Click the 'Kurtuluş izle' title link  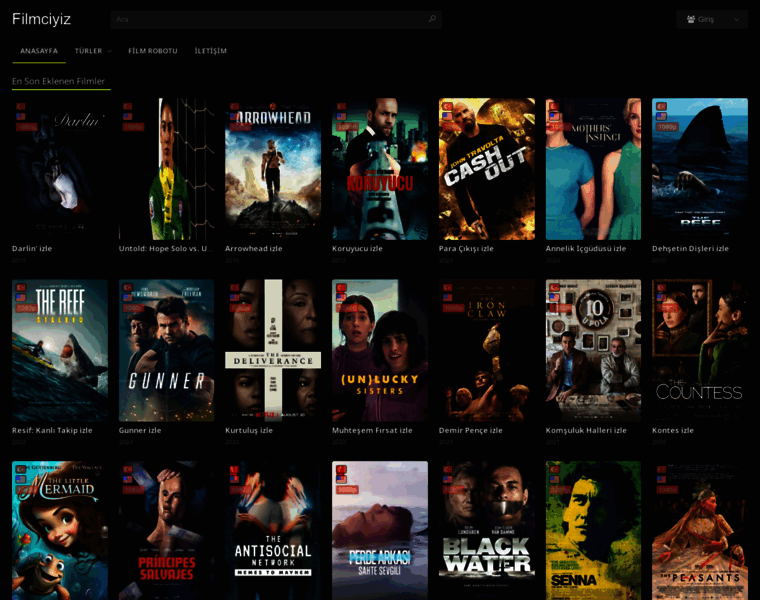click(249, 430)
